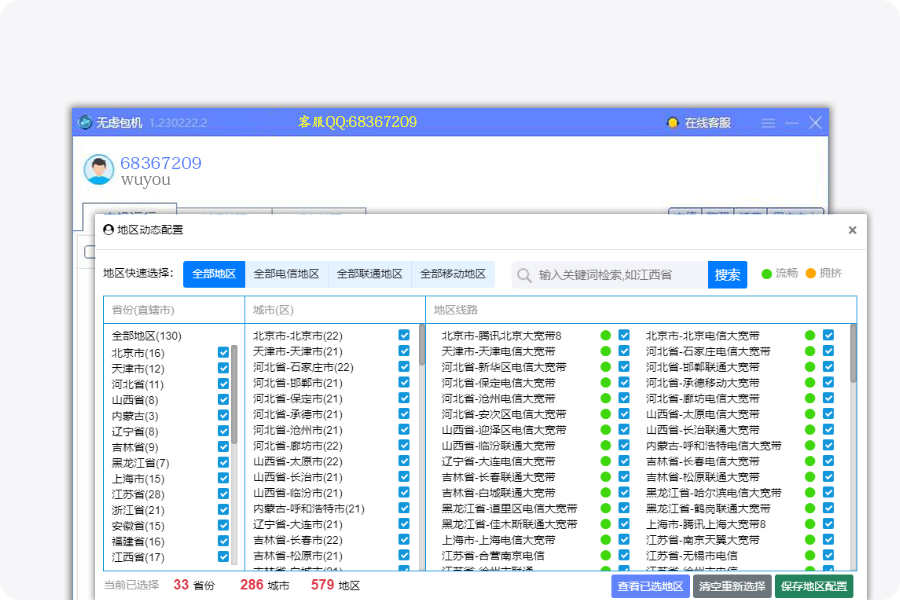900x600 pixels.
Task: Choose the 全部移动地区 quick filter
Action: coord(452,274)
